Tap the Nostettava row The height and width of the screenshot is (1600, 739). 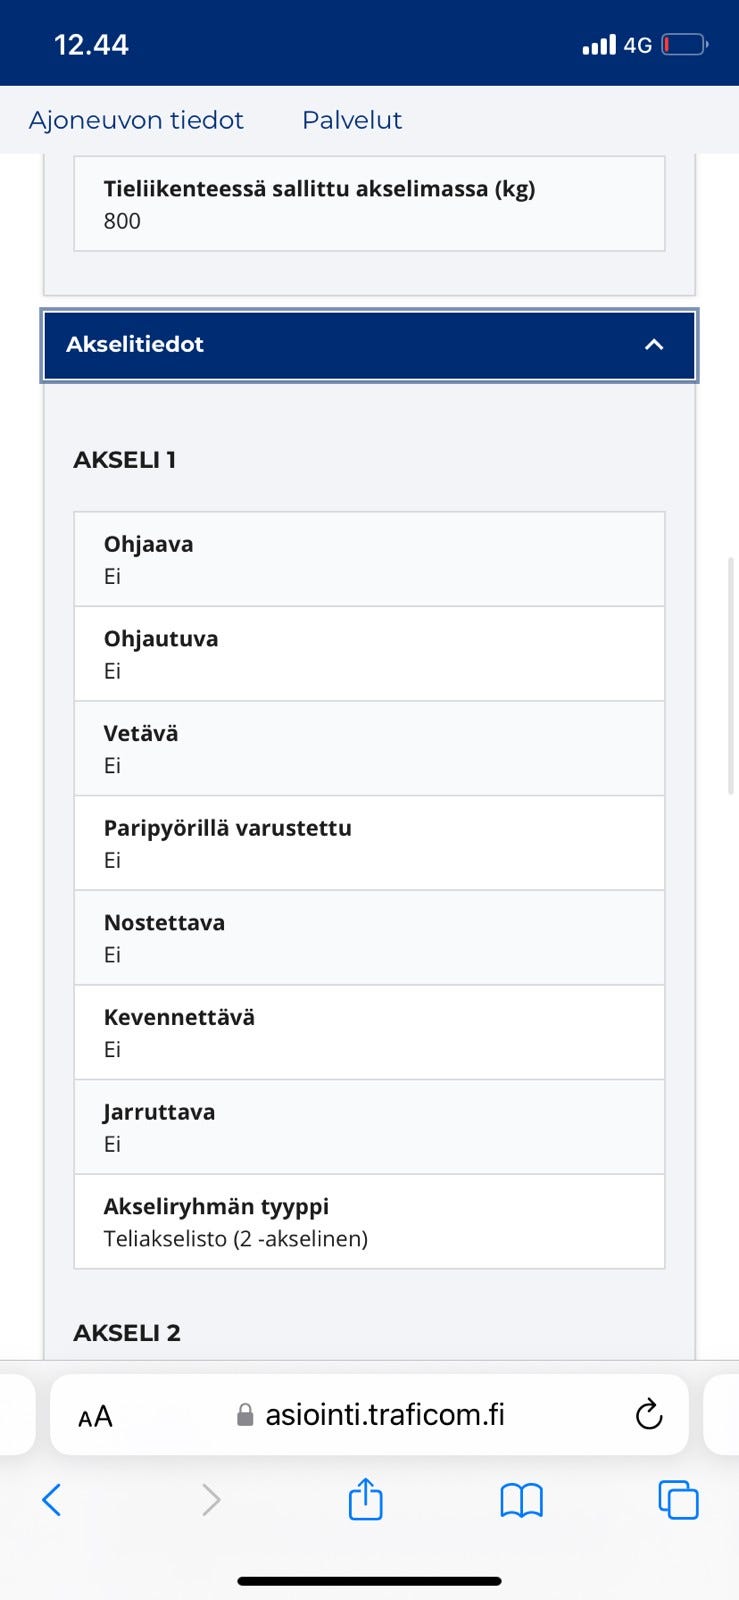click(368, 937)
